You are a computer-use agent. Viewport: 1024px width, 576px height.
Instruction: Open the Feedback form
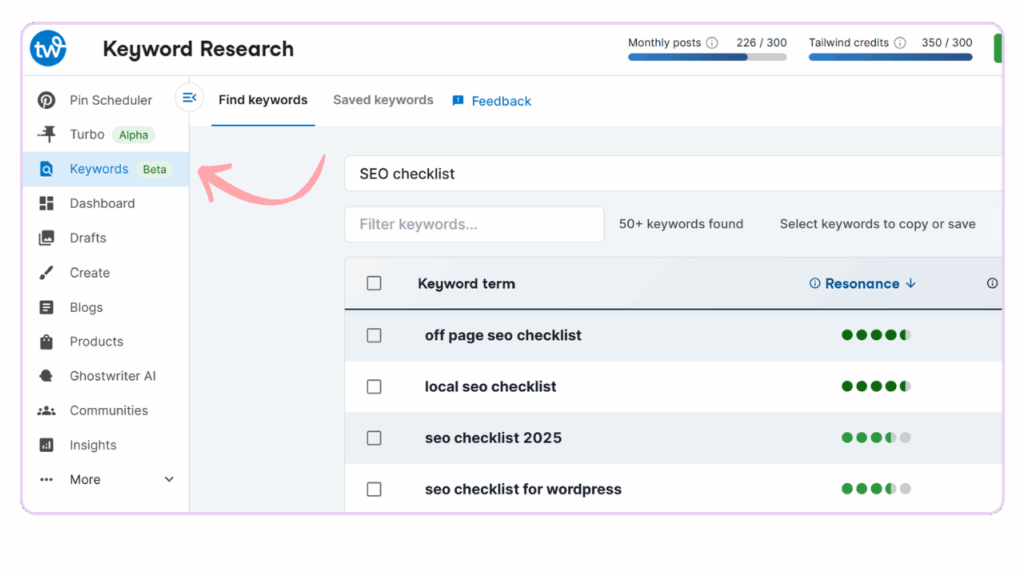click(x=491, y=101)
